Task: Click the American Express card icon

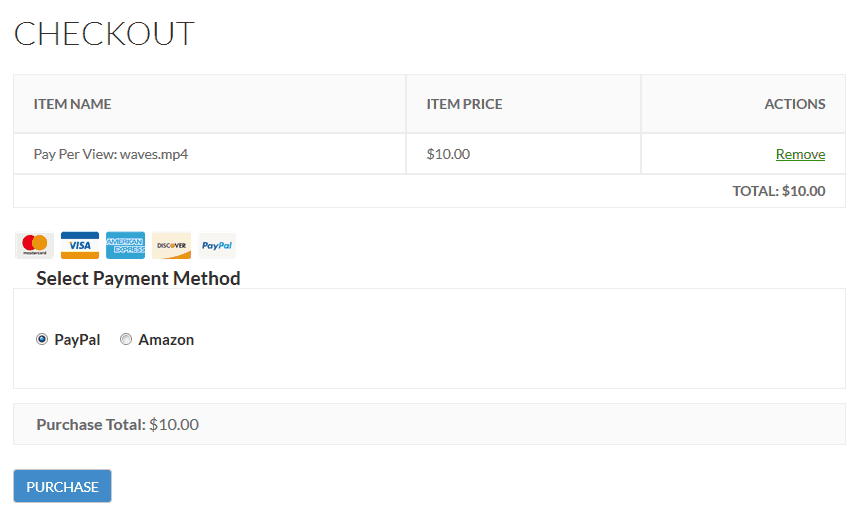Action: coord(126,245)
